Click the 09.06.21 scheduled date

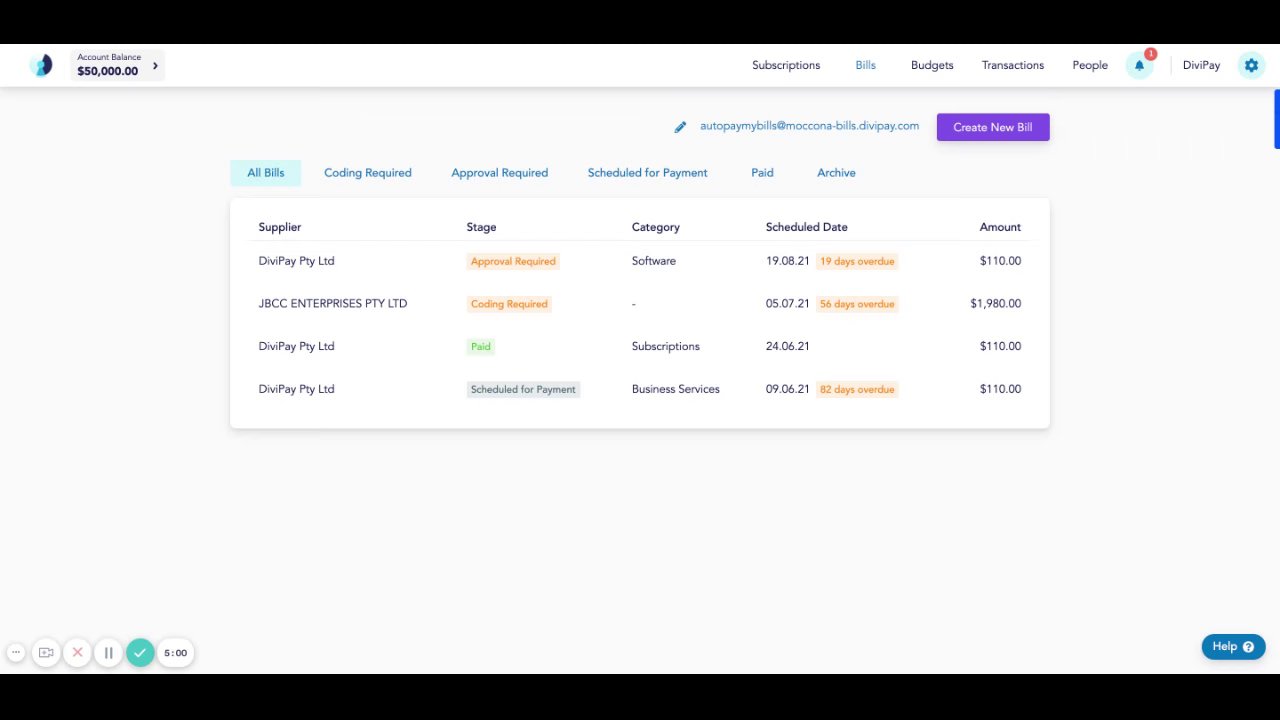pos(788,389)
